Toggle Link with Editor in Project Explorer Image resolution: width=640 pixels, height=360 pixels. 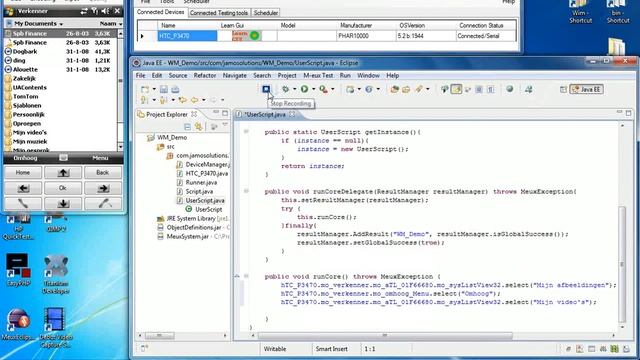click(199, 127)
